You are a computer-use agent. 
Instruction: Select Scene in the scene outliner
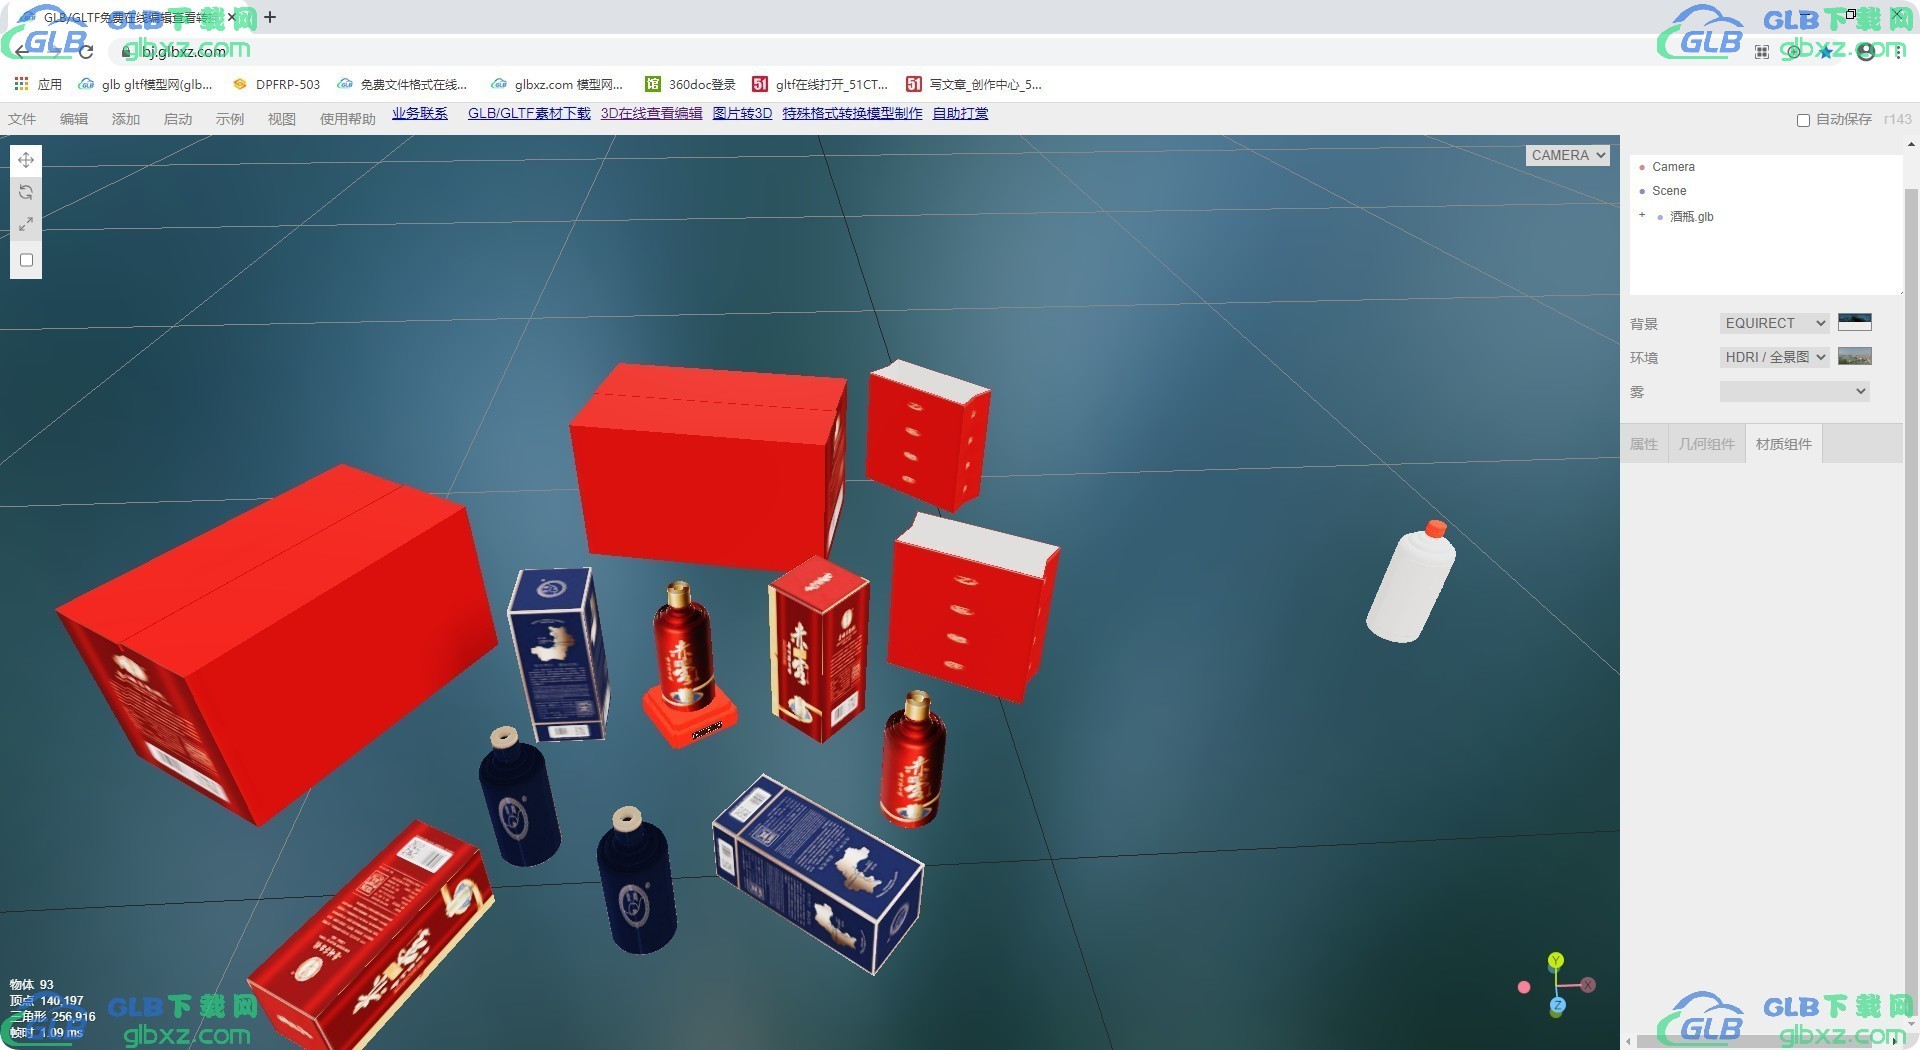1669,191
